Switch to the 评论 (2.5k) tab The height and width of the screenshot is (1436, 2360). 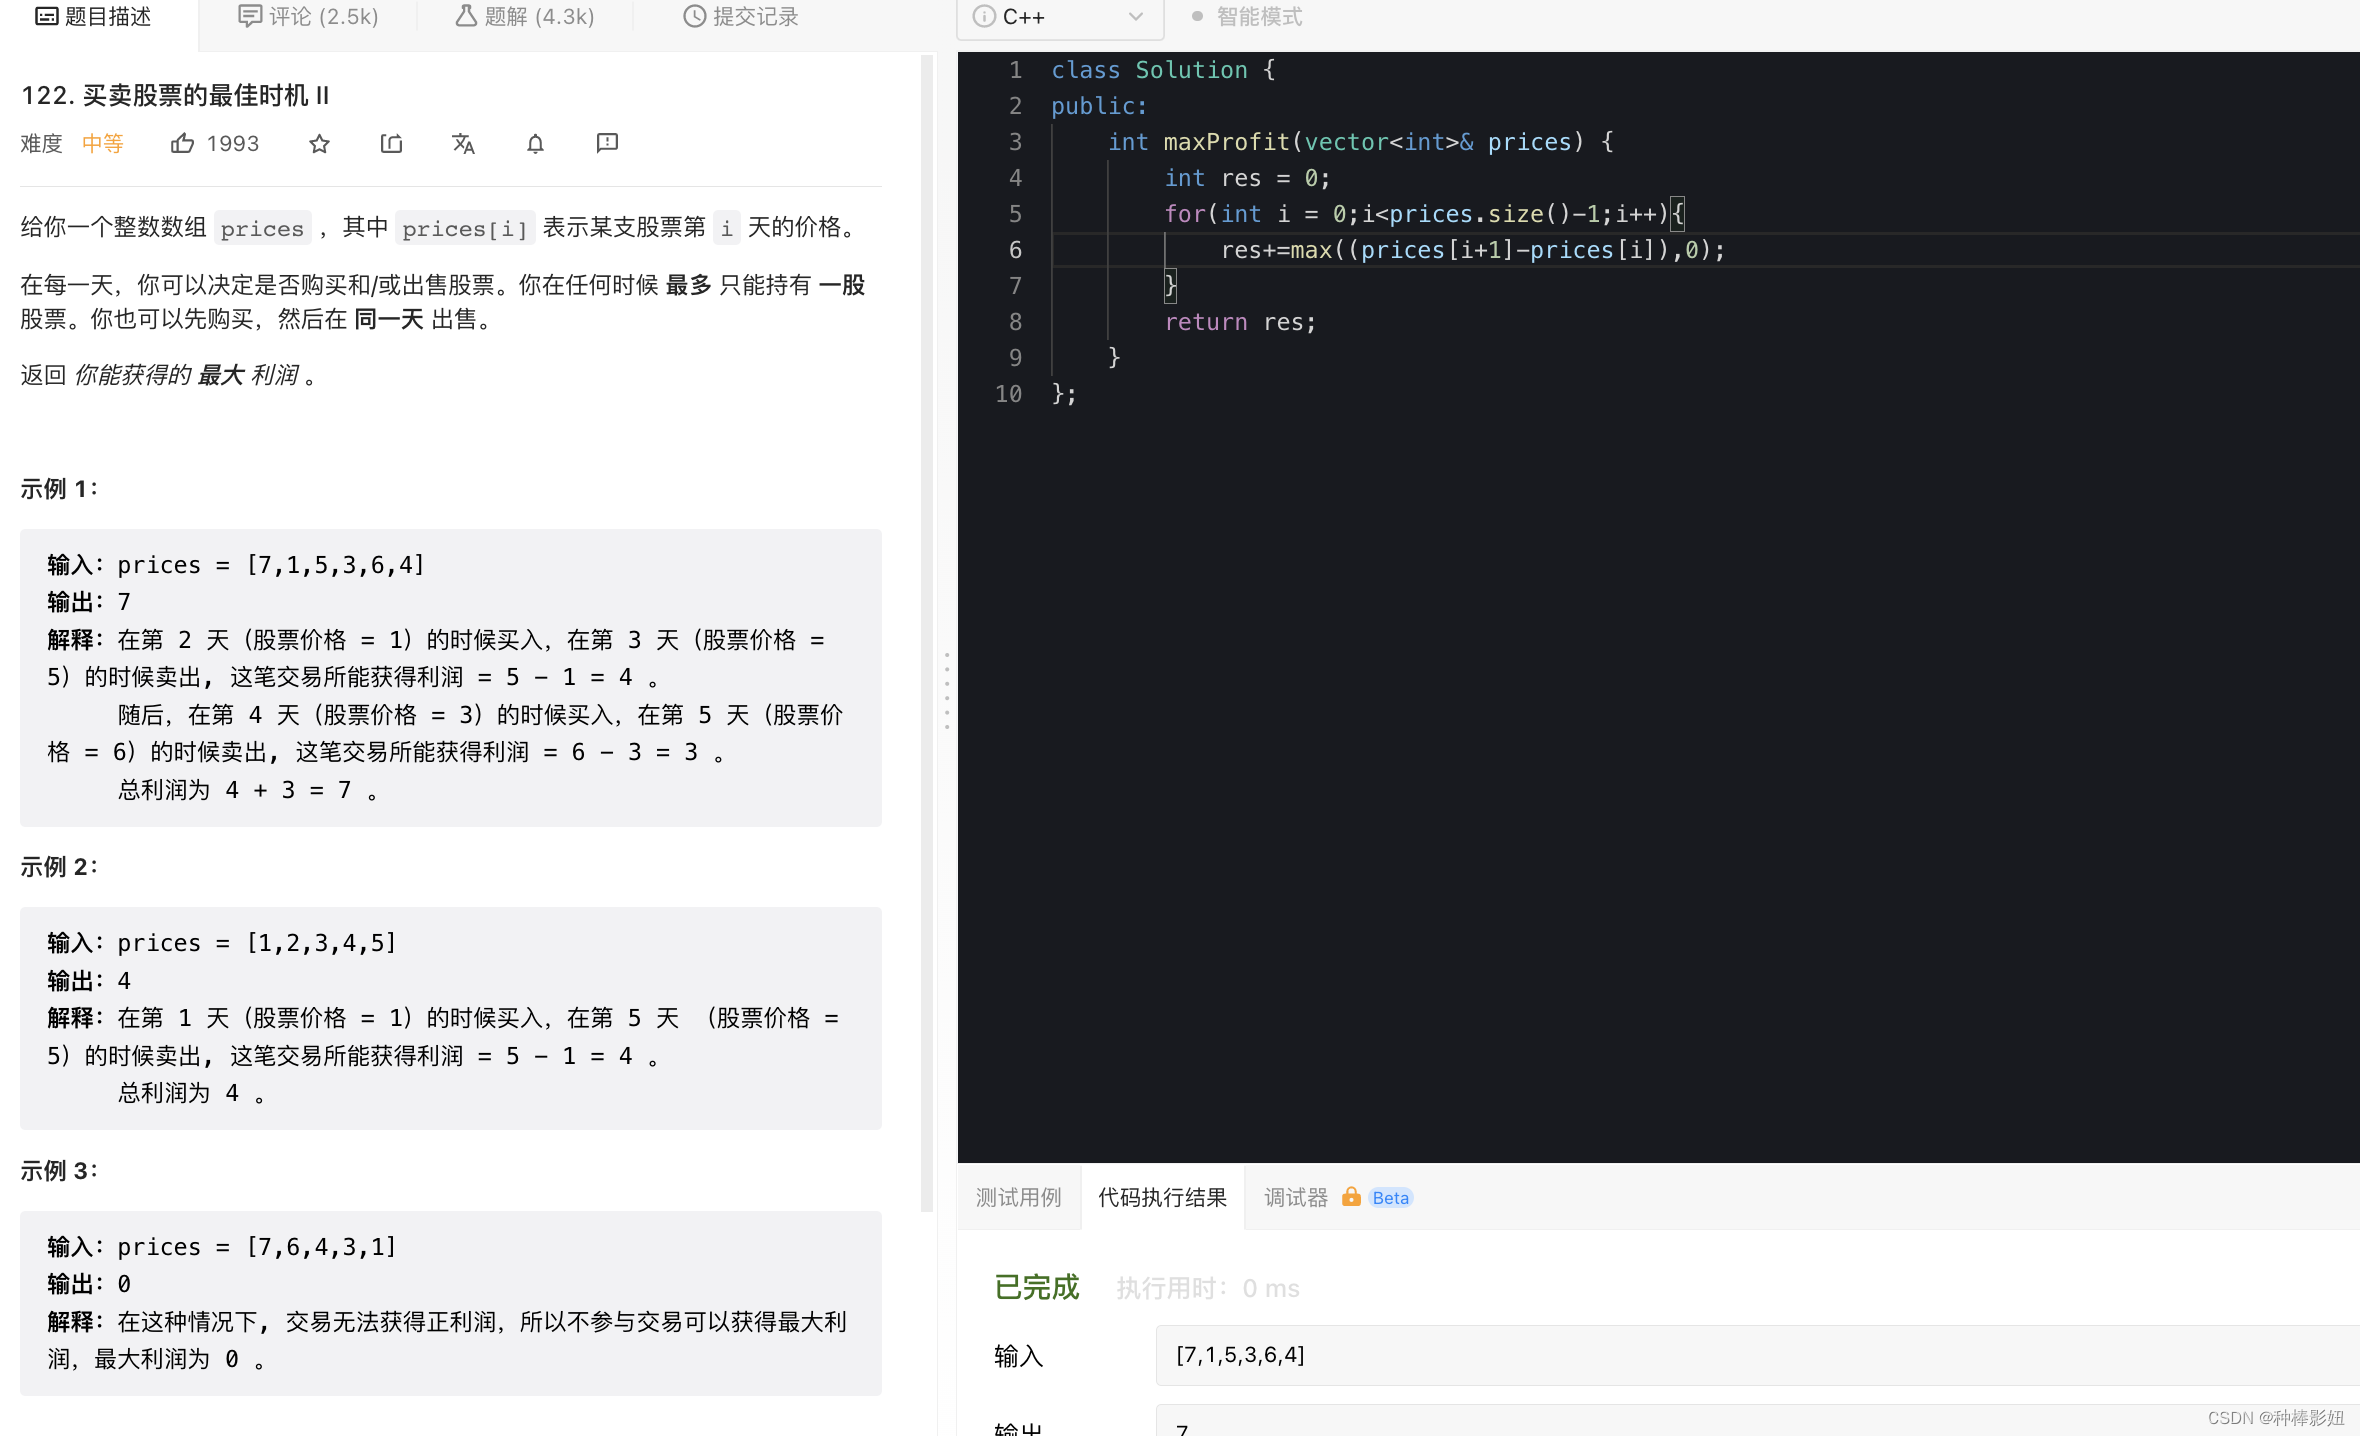pos(308,17)
